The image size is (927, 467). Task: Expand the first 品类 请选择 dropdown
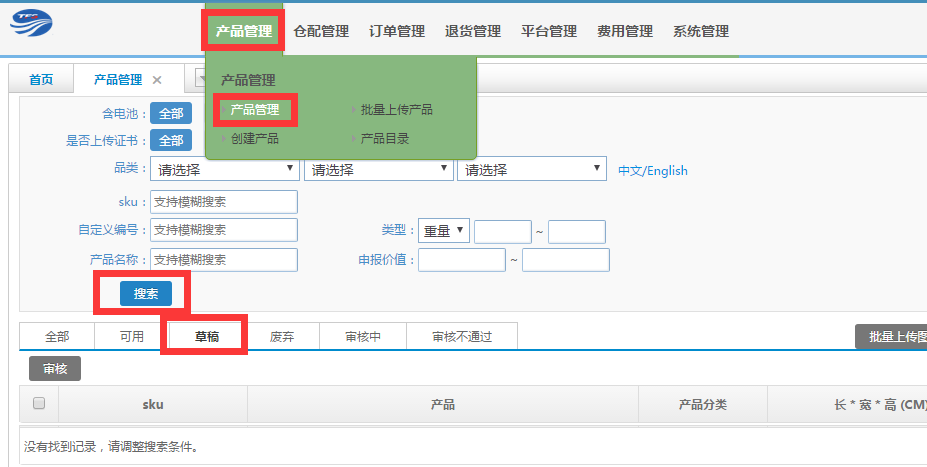coord(225,170)
